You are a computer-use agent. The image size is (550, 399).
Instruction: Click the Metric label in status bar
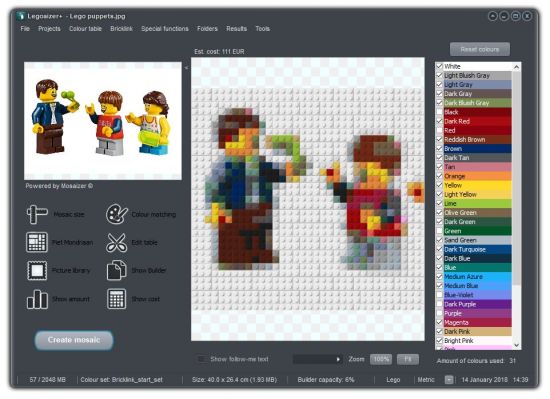point(426,380)
